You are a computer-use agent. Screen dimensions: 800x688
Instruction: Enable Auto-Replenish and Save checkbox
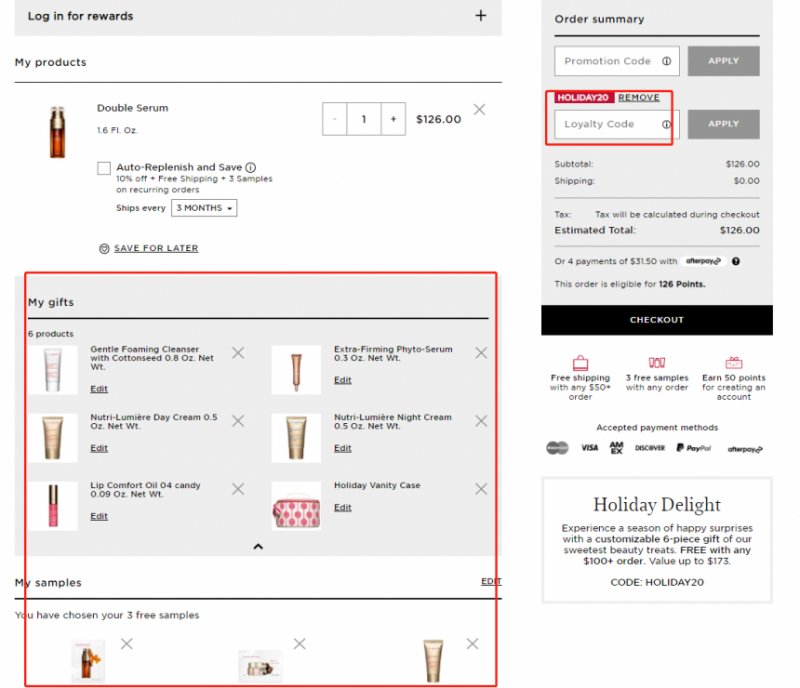(x=104, y=168)
